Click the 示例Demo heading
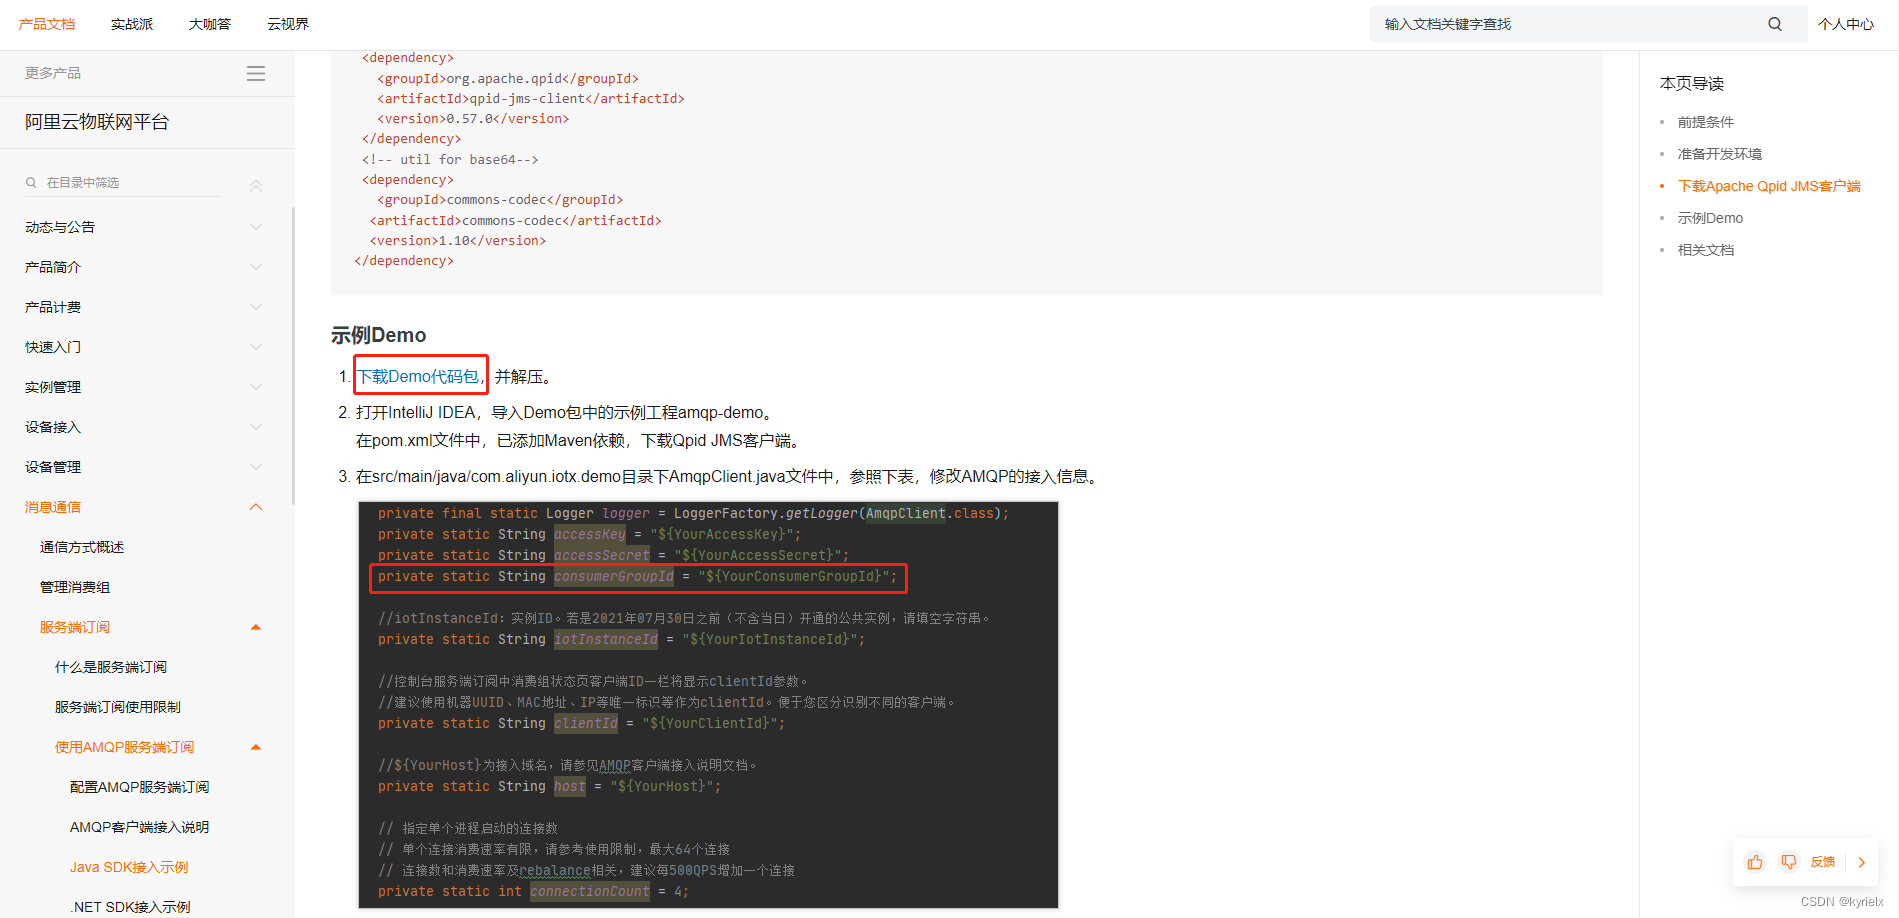Viewport: 1899px width, 918px height. pyautogui.click(x=379, y=335)
